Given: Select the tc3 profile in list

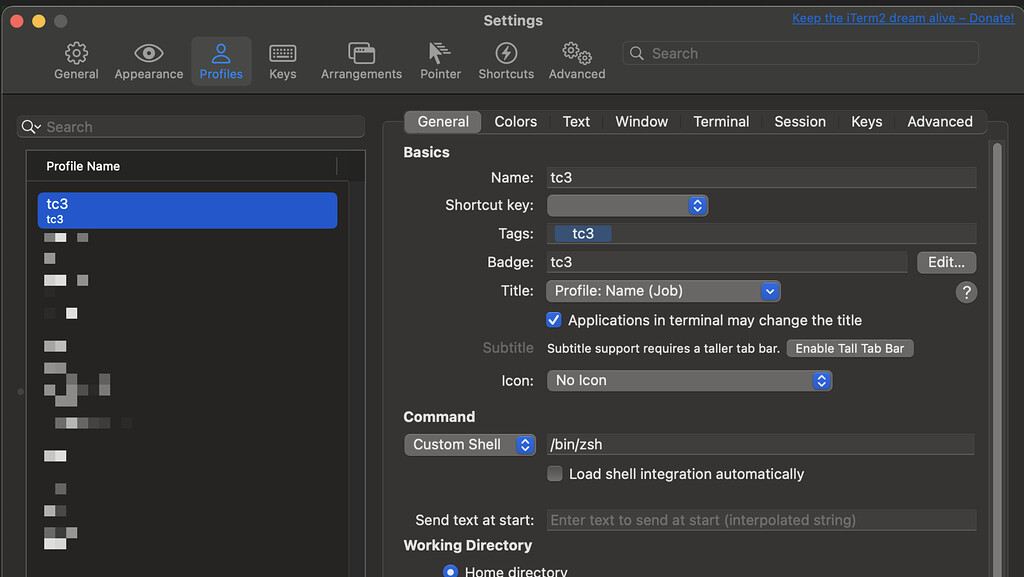Looking at the screenshot, I should (x=187, y=210).
